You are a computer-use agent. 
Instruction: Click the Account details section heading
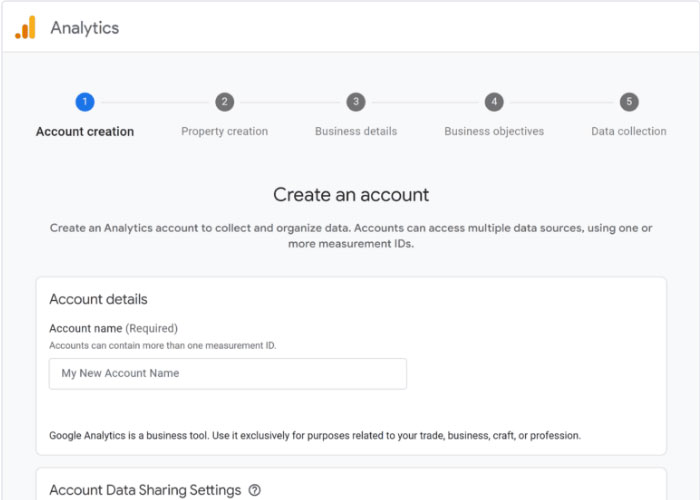point(98,299)
